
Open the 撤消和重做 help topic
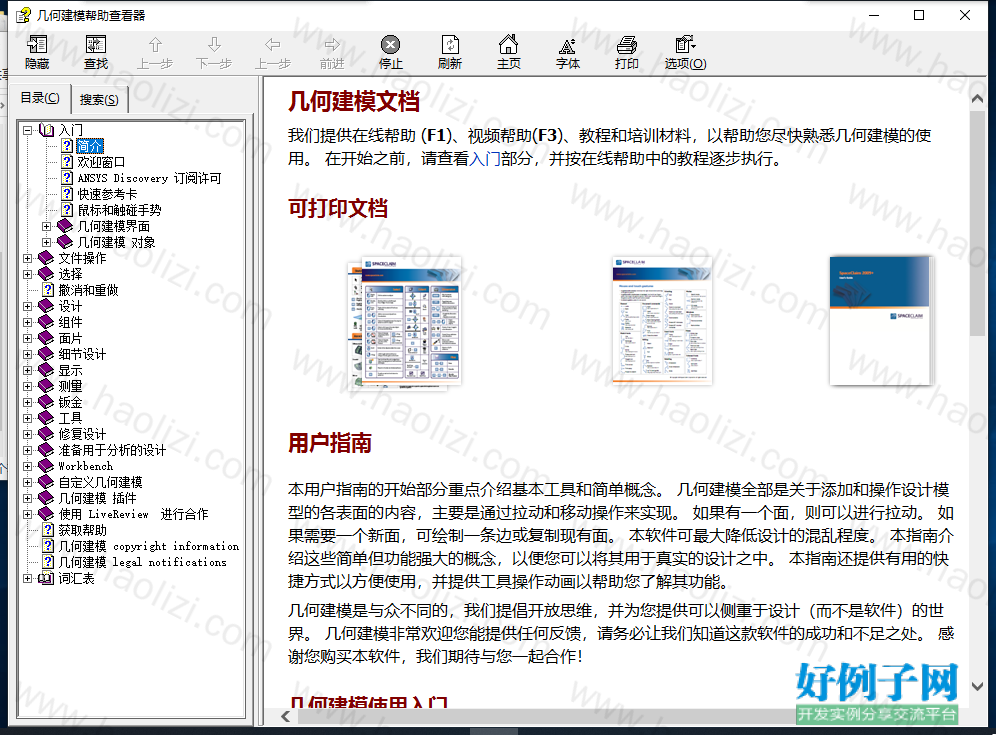88,290
